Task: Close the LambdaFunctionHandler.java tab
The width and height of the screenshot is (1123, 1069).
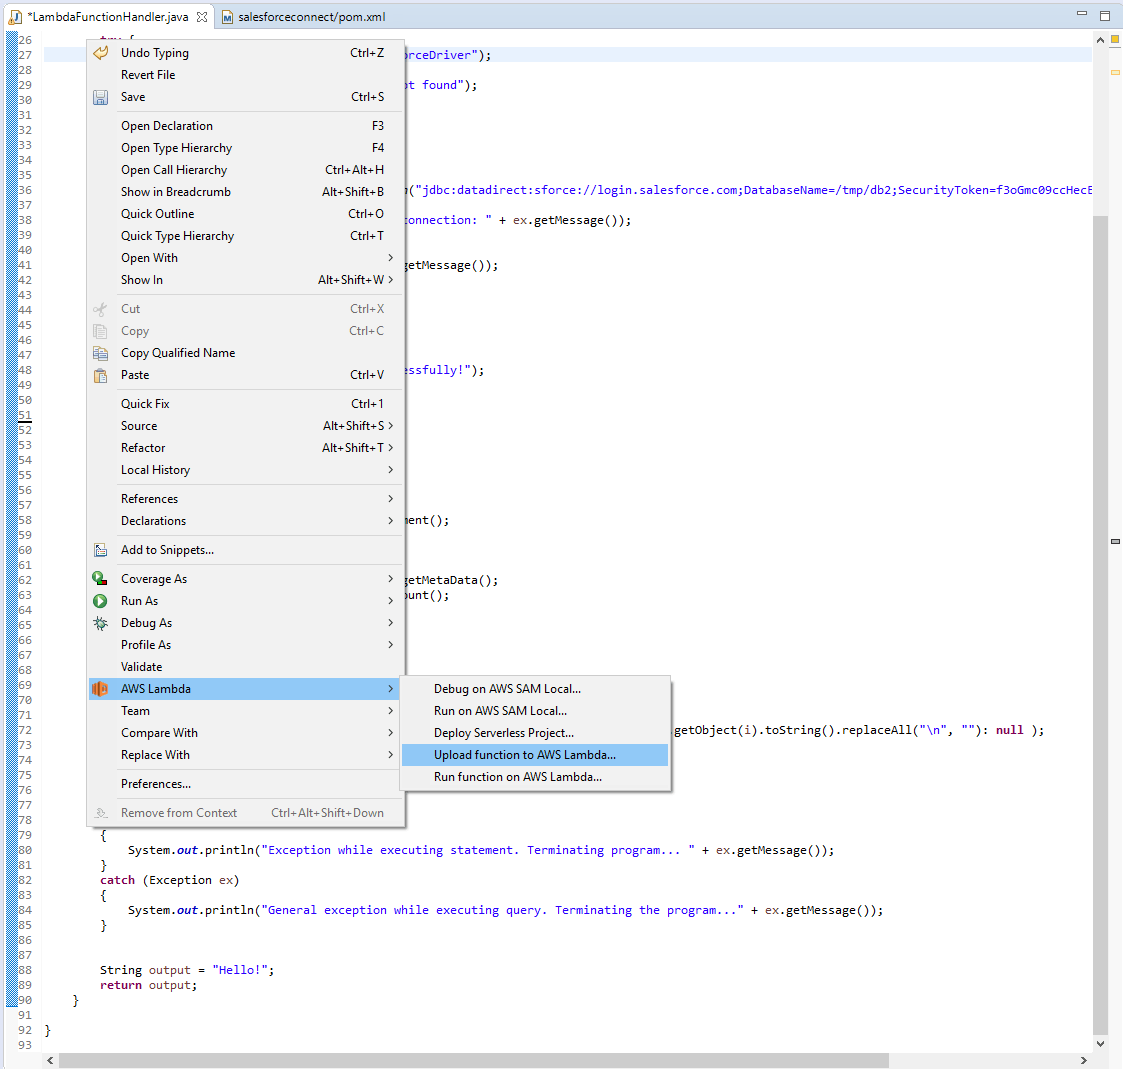Action: tap(202, 16)
